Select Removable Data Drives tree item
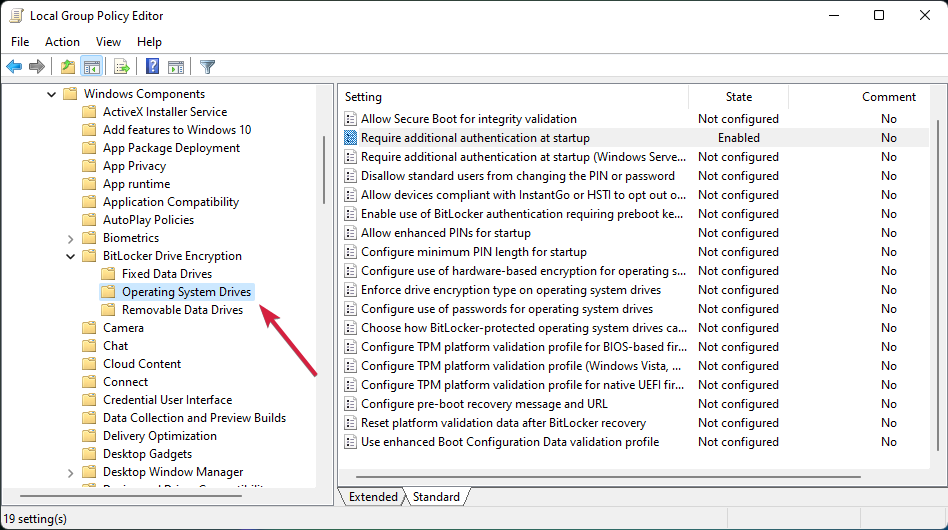This screenshot has width=948, height=530. (x=183, y=310)
